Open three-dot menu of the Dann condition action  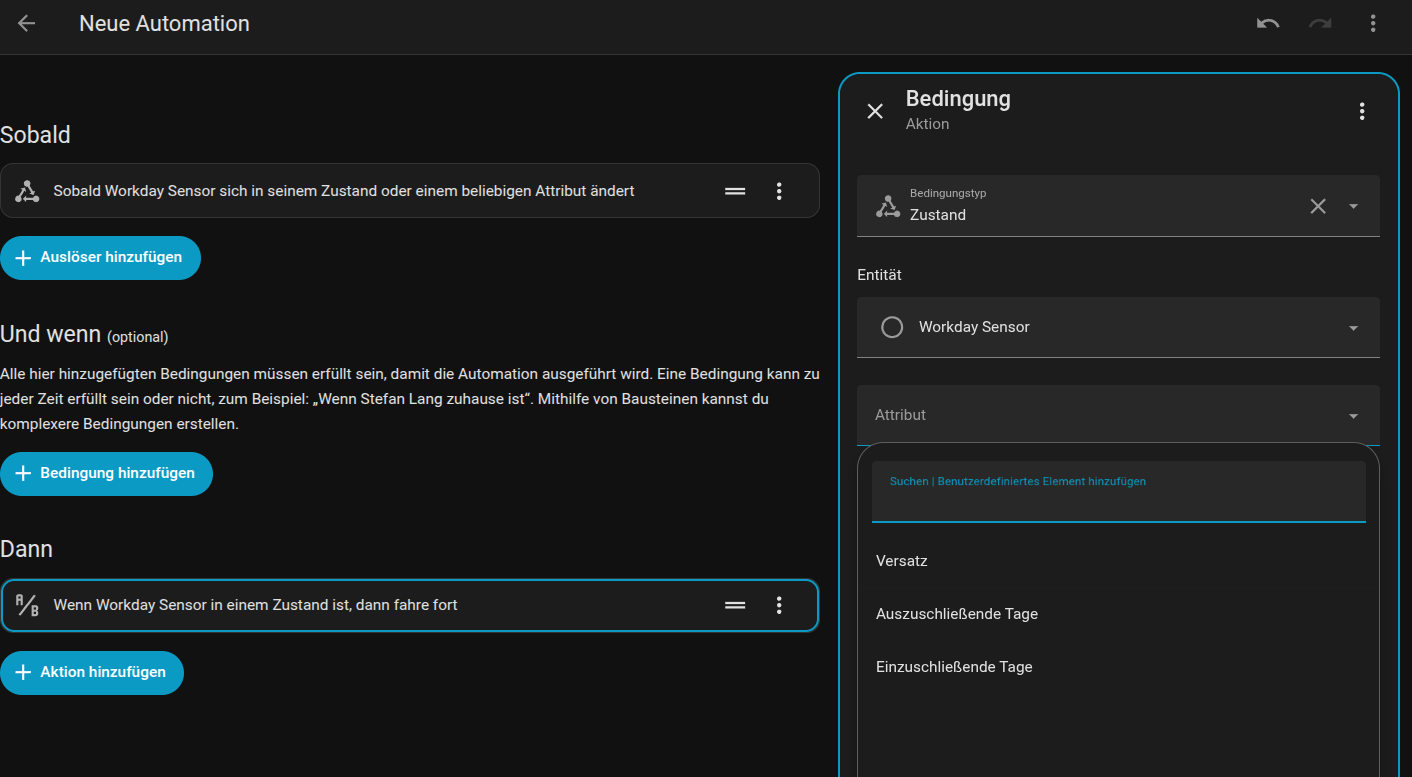point(779,605)
